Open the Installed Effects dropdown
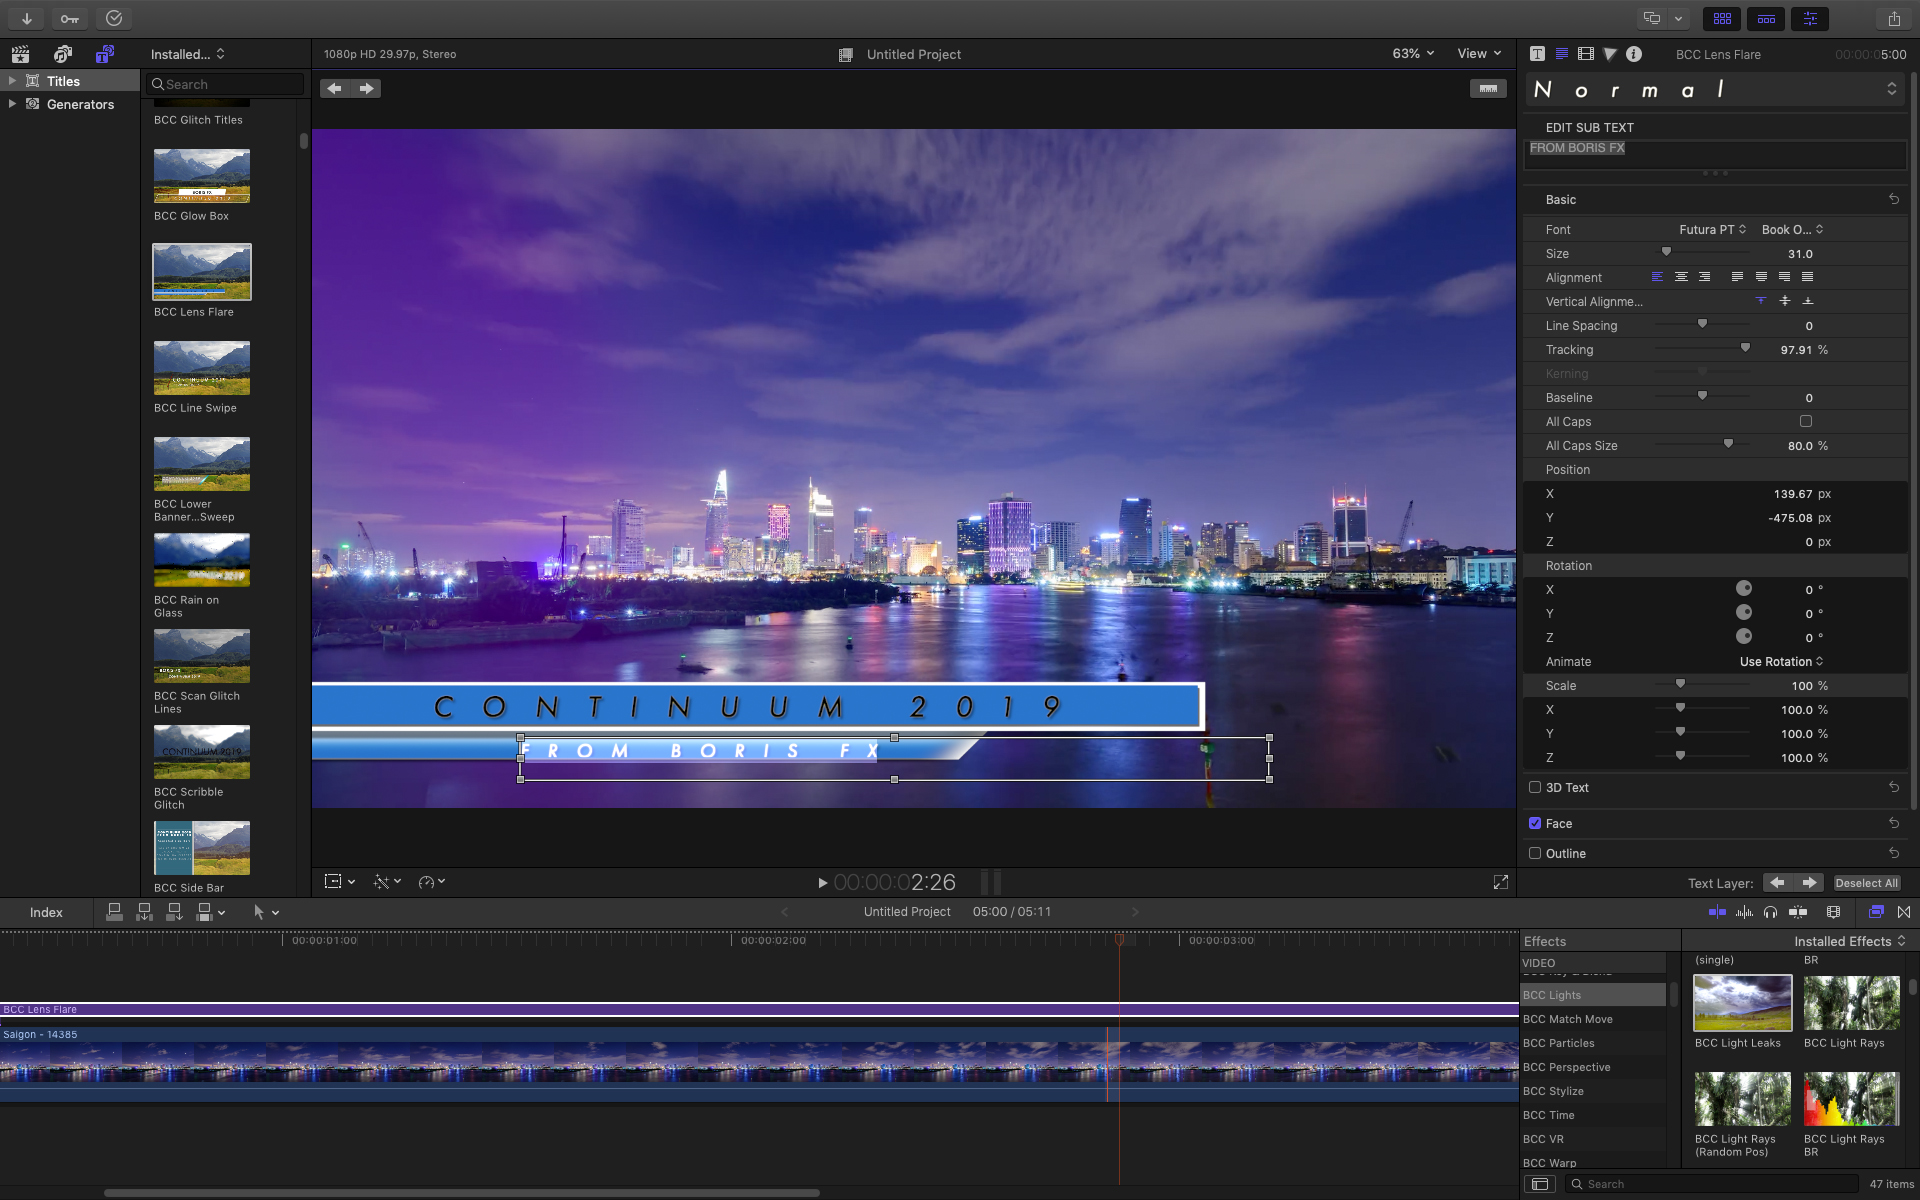Image resolution: width=1920 pixels, height=1200 pixels. 1849,941
